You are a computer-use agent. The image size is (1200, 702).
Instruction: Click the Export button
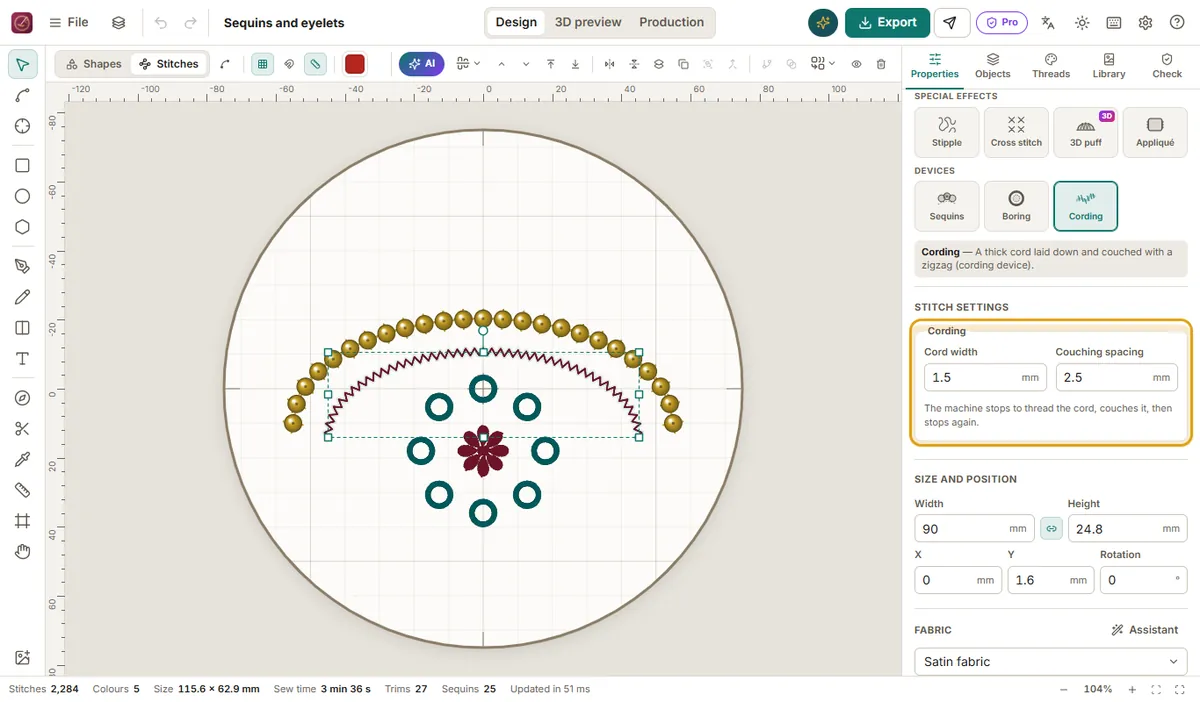pyautogui.click(x=888, y=23)
